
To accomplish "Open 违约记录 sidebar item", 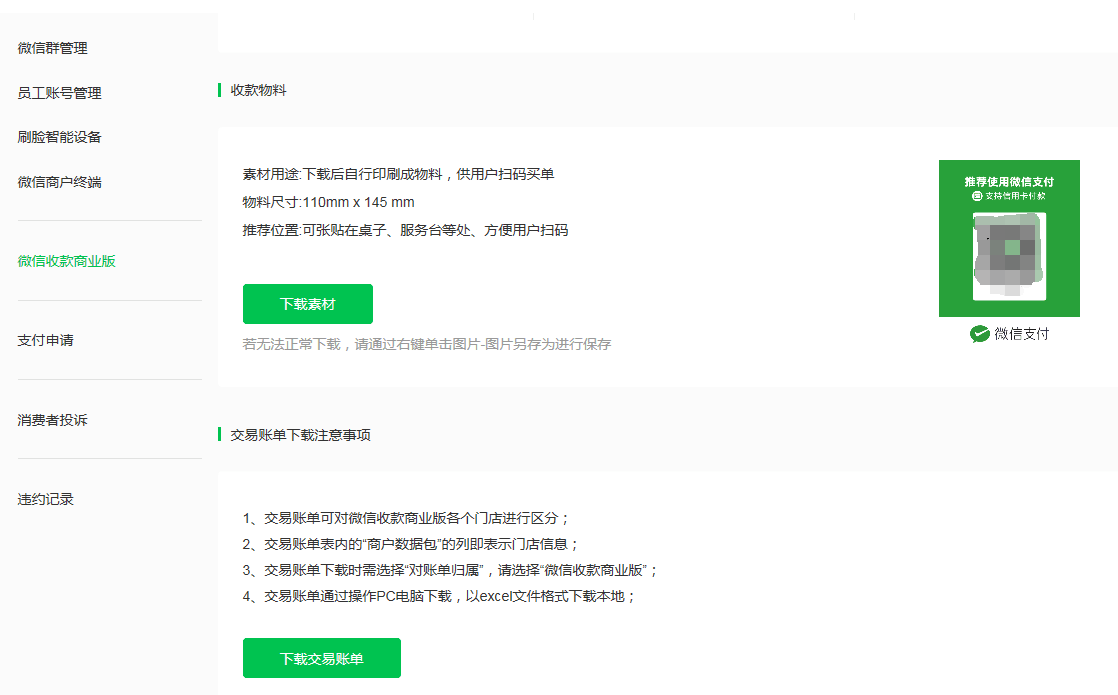I will pyautogui.click(x=46, y=499).
